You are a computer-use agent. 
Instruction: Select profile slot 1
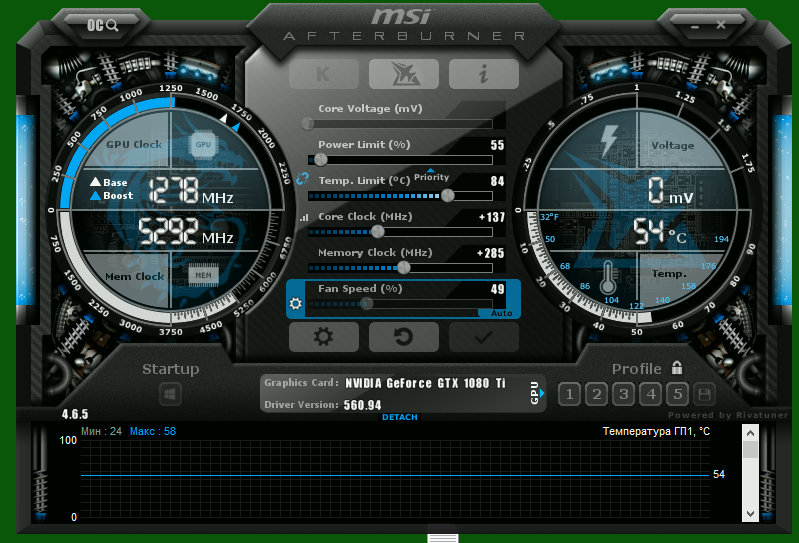tap(569, 394)
